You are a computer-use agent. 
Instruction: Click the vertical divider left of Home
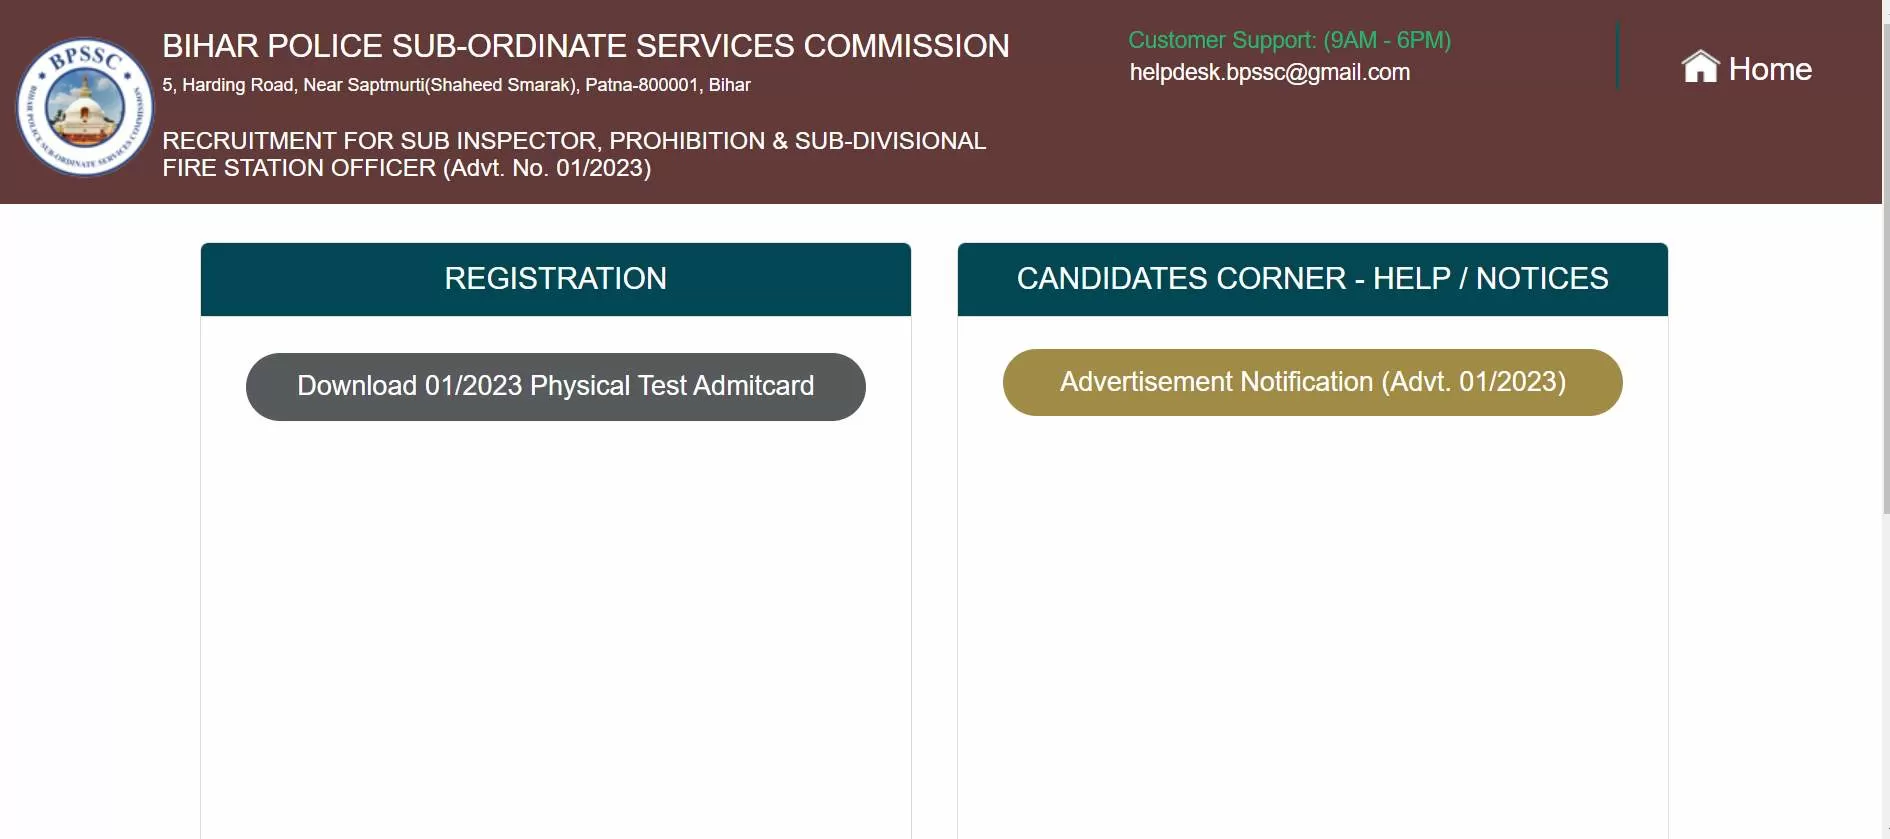coord(1617,56)
